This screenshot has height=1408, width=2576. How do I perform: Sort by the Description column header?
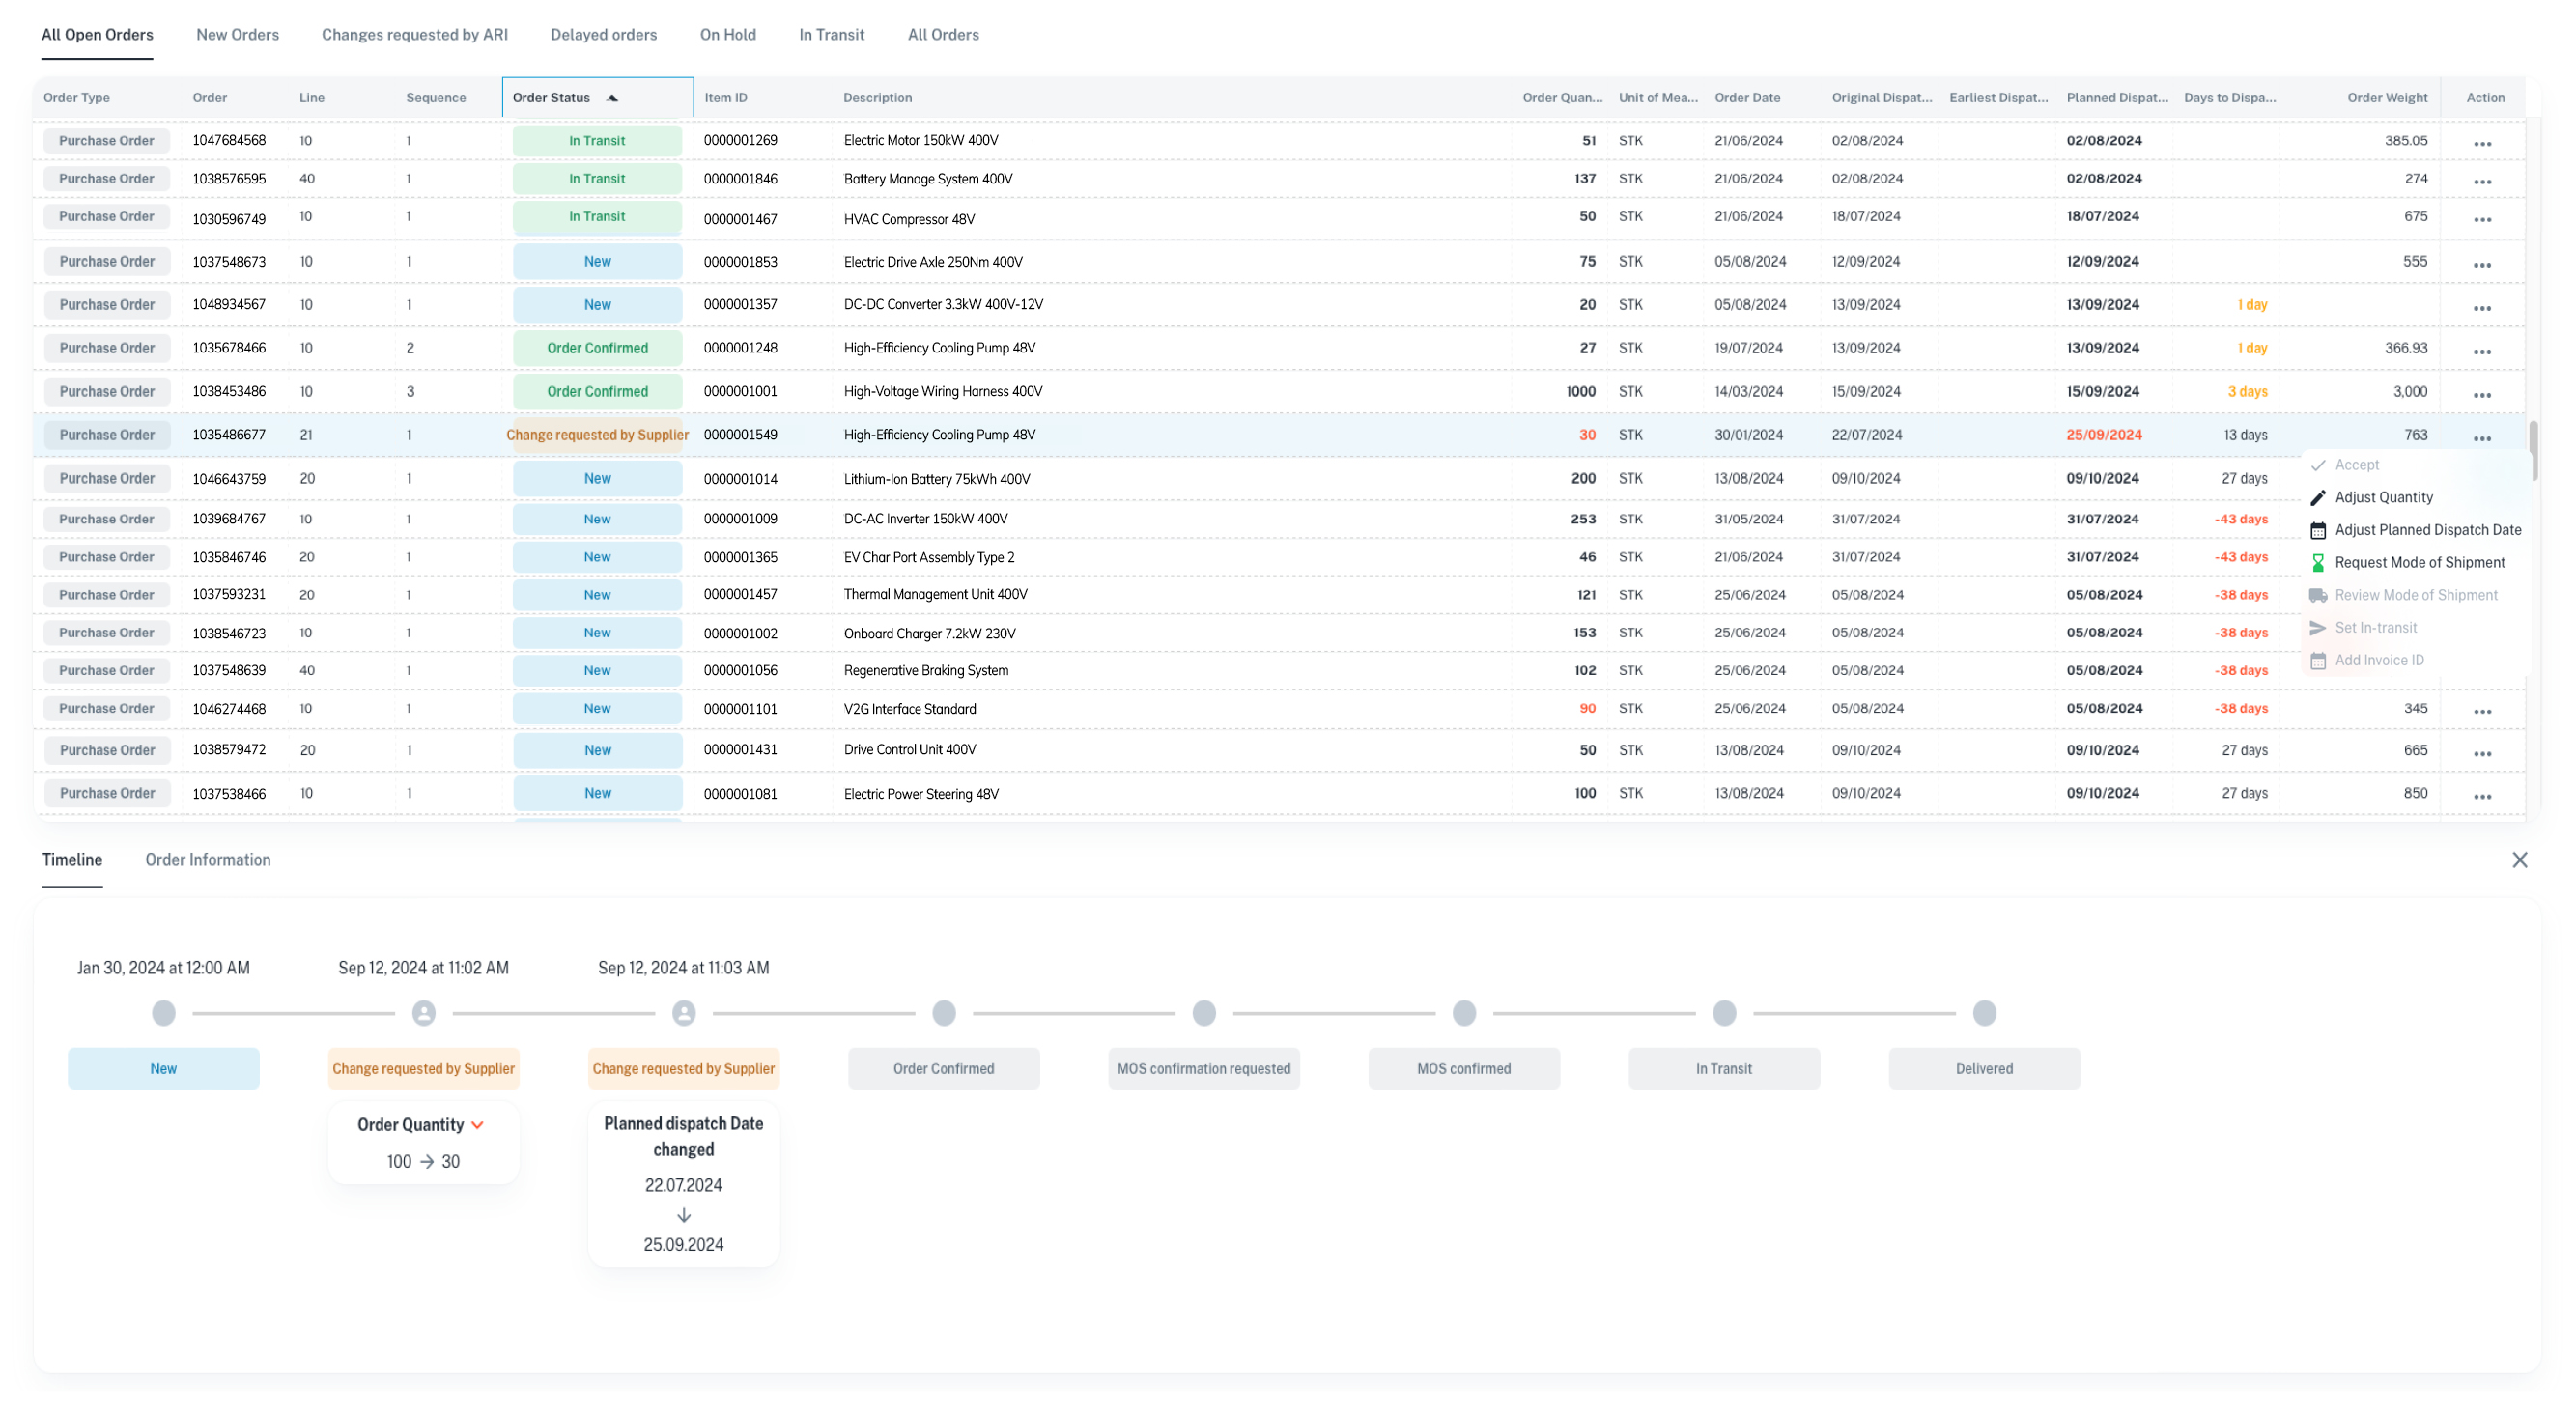coord(877,98)
